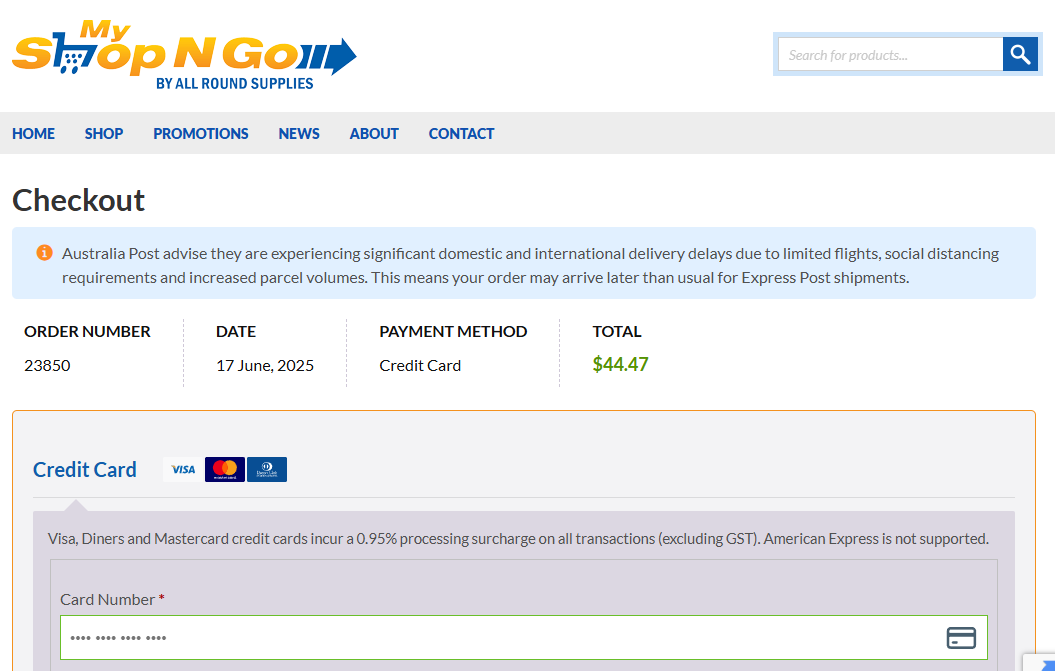1055x671 pixels.
Task: Click the Credit Card payment method value
Action: pos(420,365)
